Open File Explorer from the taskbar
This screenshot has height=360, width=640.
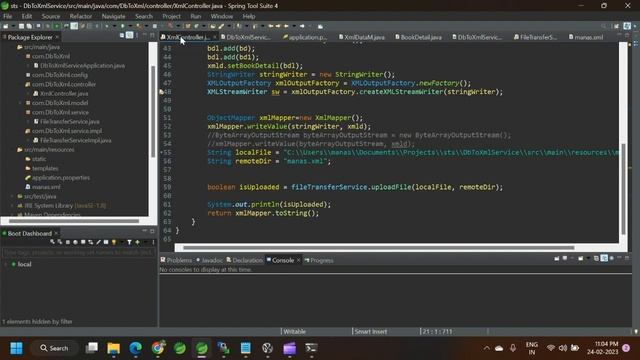coord(113,348)
